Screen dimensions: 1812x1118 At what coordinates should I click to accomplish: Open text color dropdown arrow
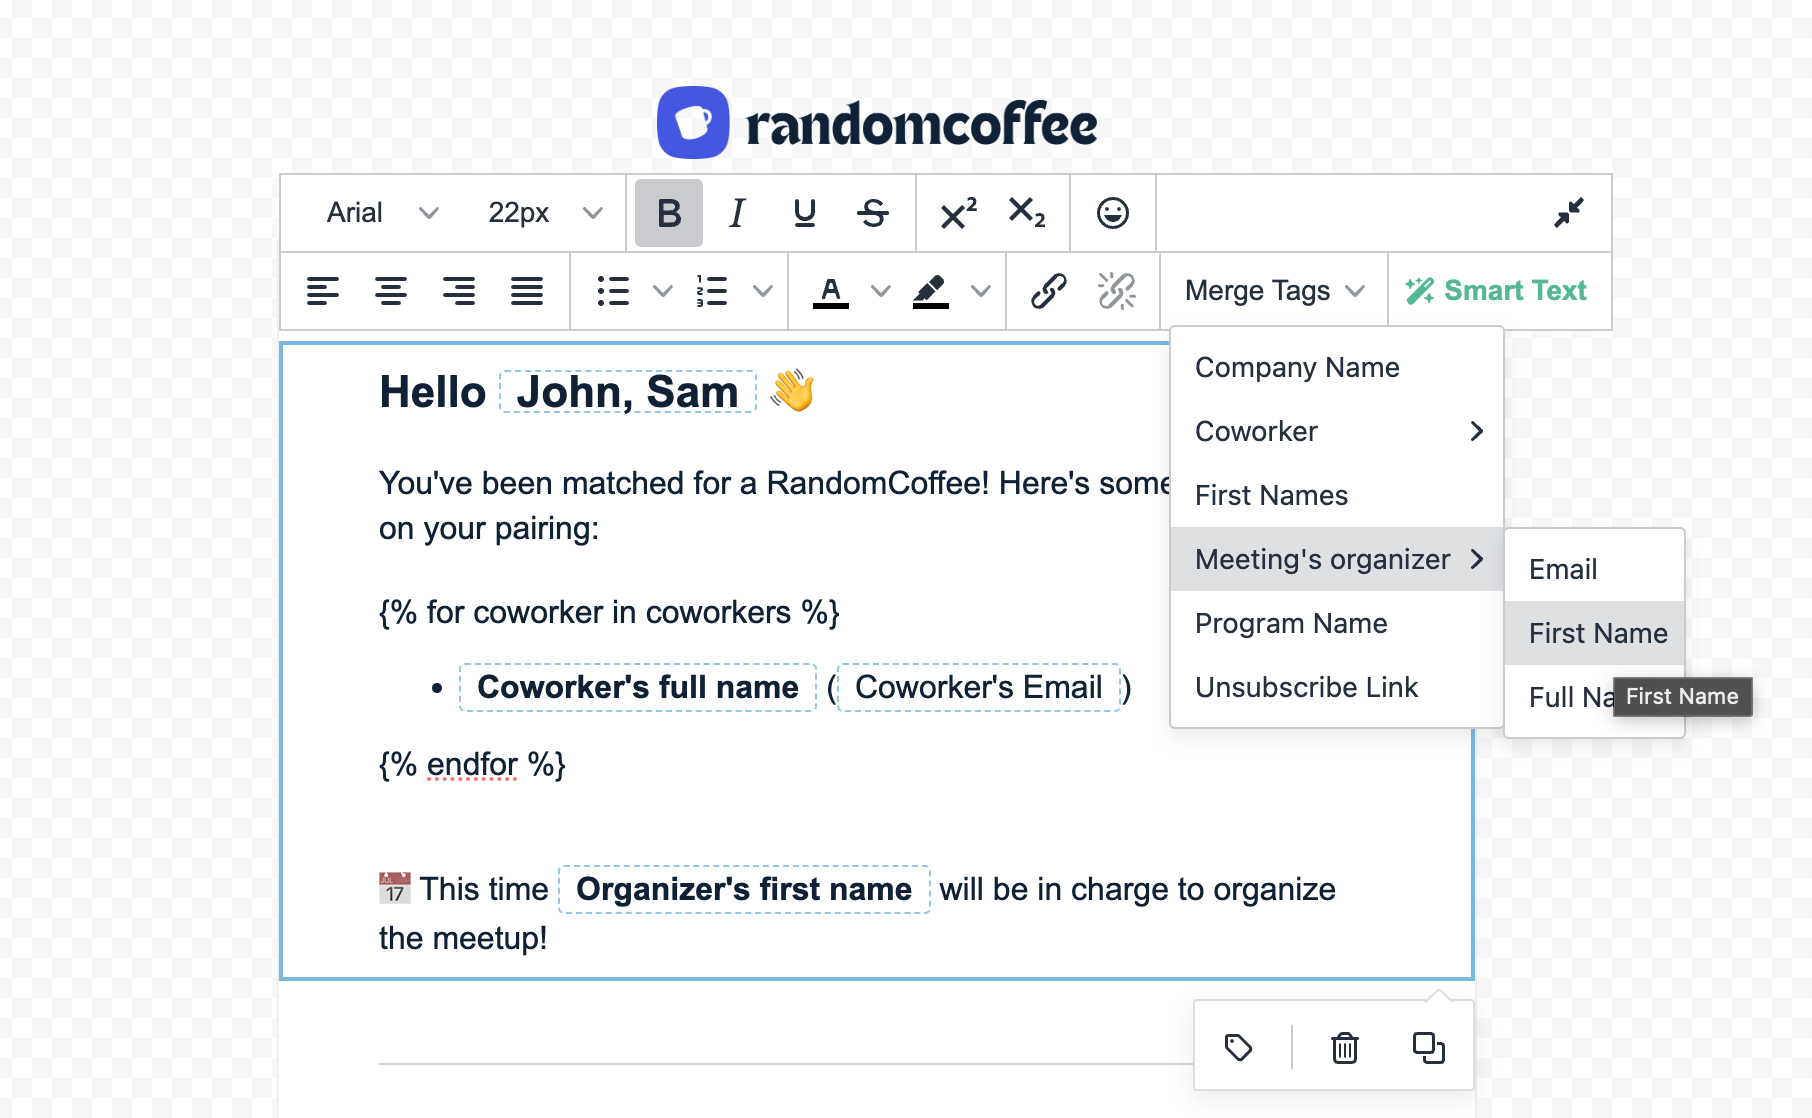click(x=880, y=291)
